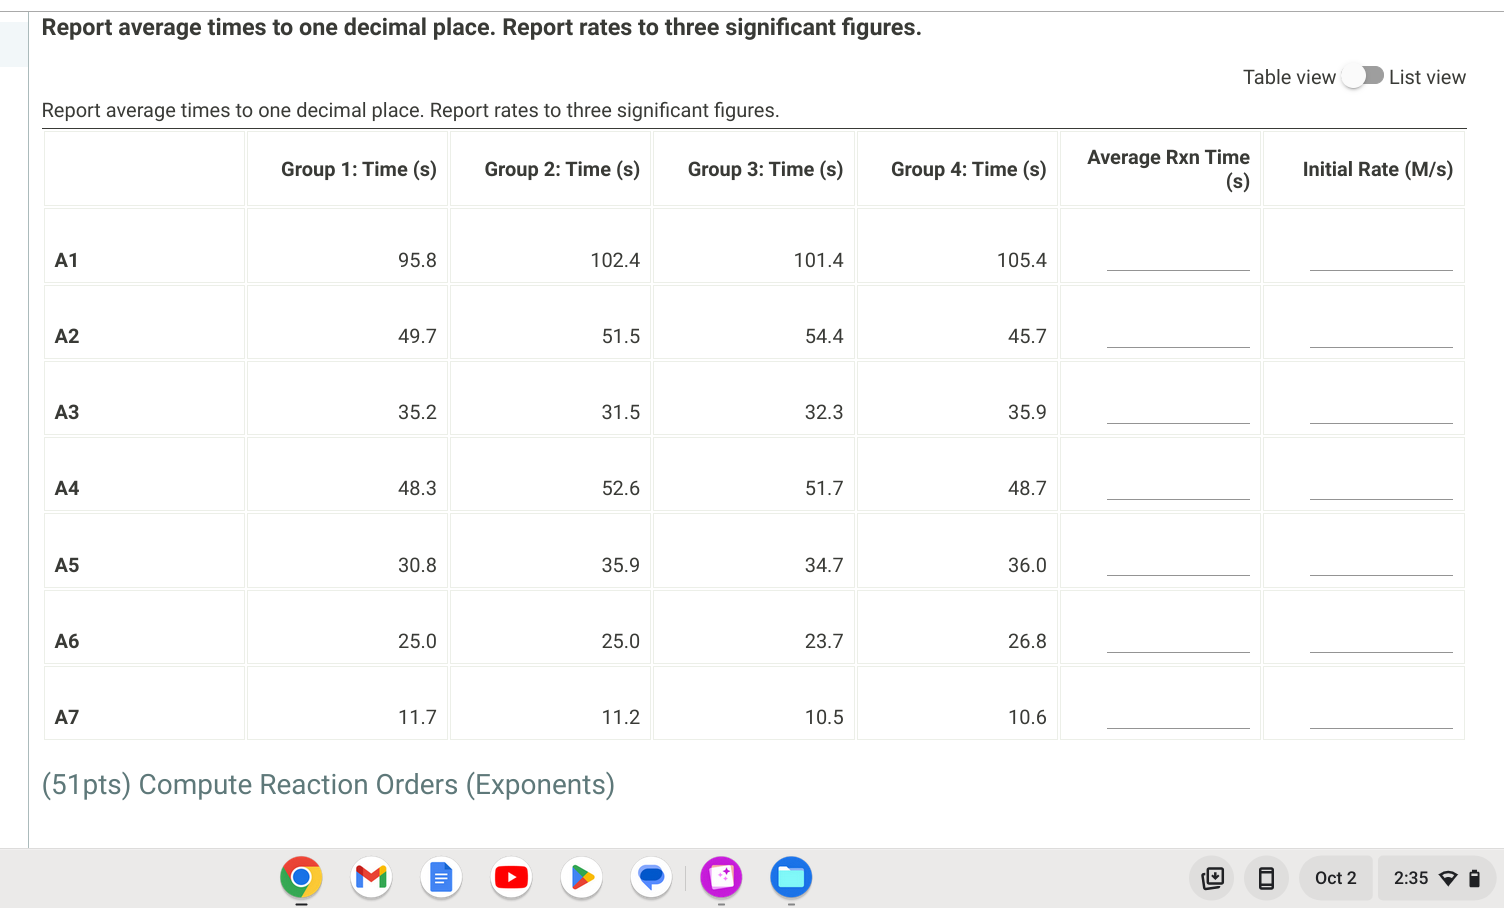Open quick settings via the clock
Viewport: 1504px width, 908px height.
point(1411,877)
